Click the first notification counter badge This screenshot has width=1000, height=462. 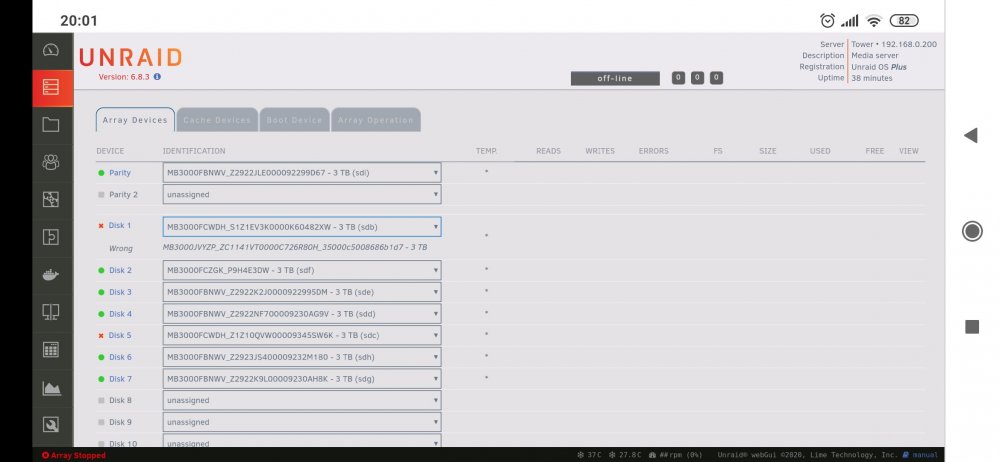679,78
